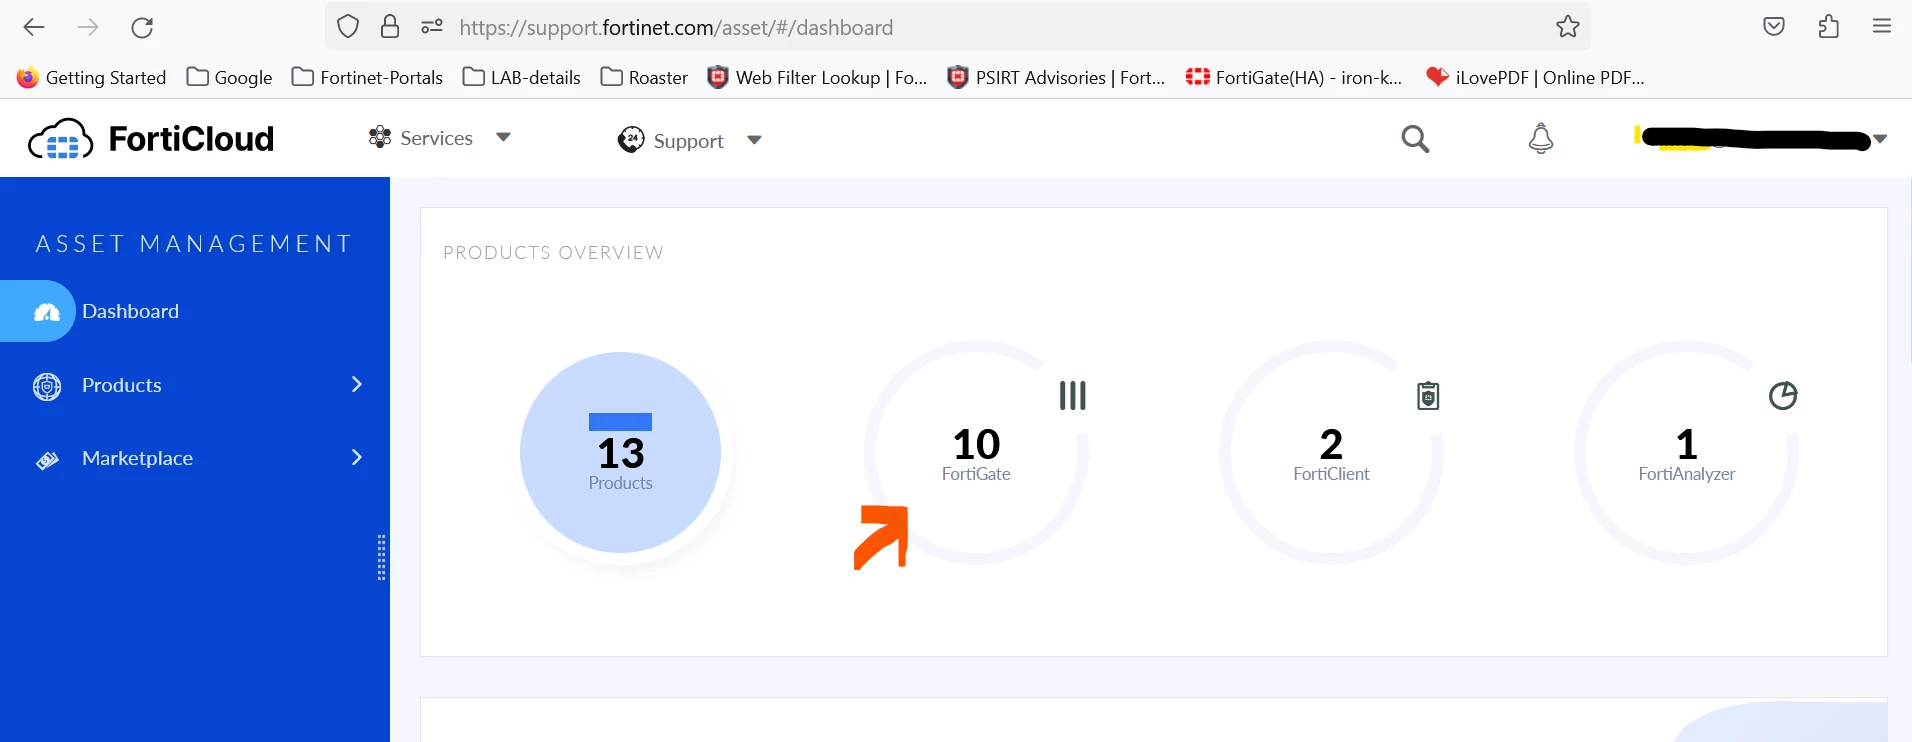Viewport: 1912px width, 742px height.
Task: Click the ASSET MANAGEMENT sidebar title
Action: [x=194, y=244]
